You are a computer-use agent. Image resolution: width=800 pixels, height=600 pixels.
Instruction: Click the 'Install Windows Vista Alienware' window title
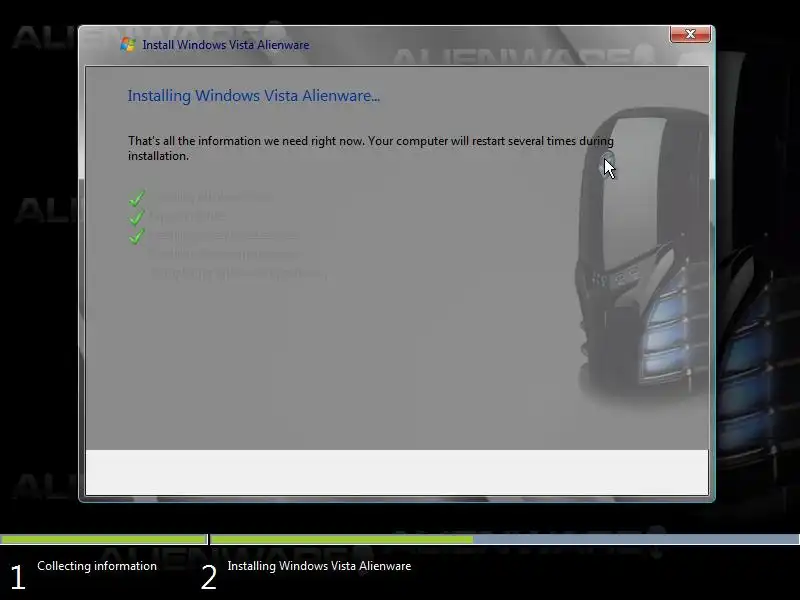tap(226, 45)
